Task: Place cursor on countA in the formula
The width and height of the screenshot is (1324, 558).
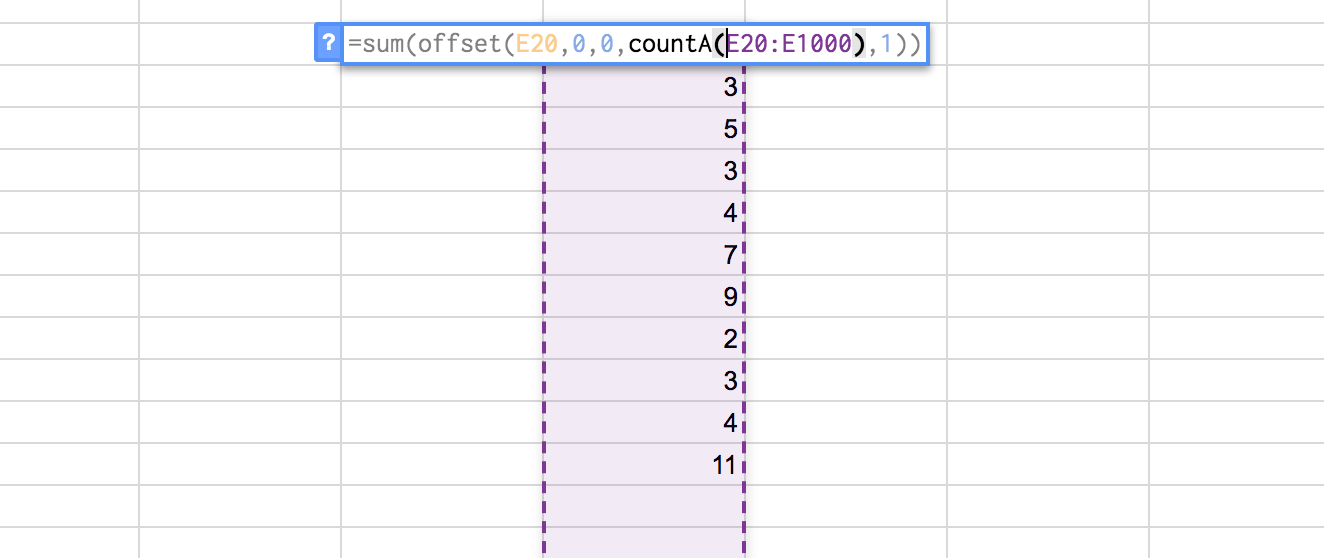Action: [670, 45]
